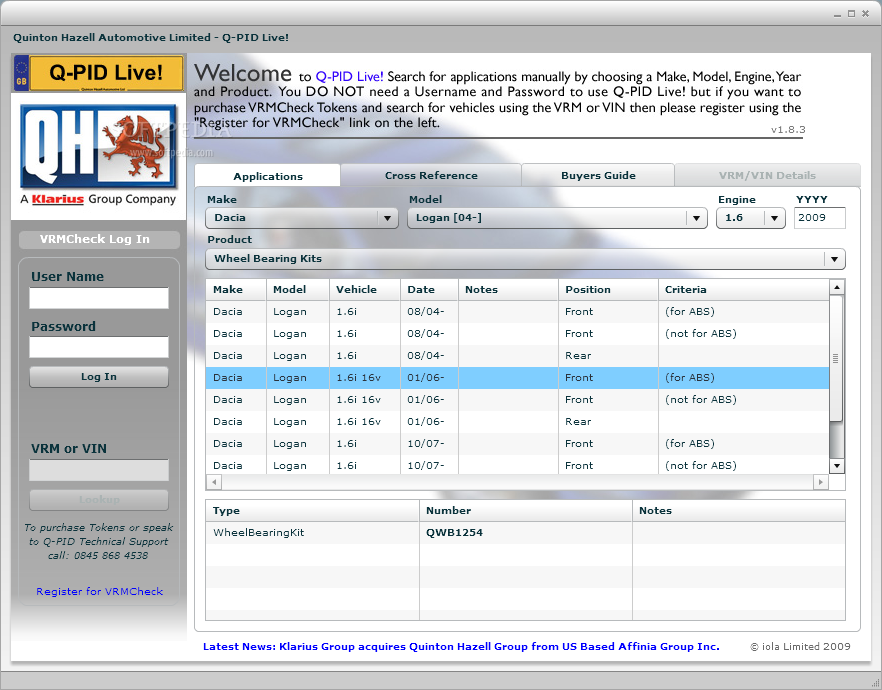The width and height of the screenshot is (882, 690).
Task: Click the QH lion logo image
Action: point(99,146)
